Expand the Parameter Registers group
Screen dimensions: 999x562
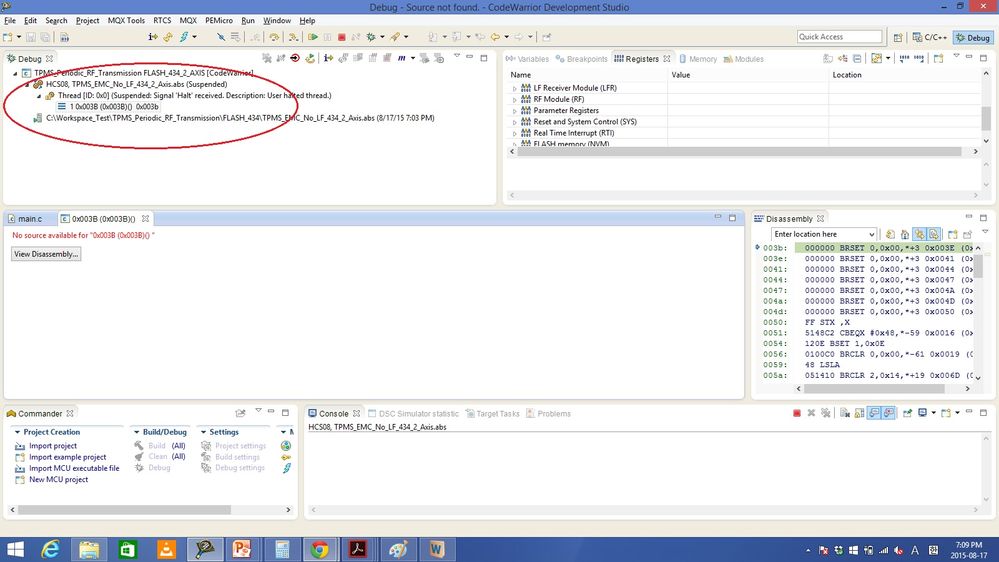515,111
